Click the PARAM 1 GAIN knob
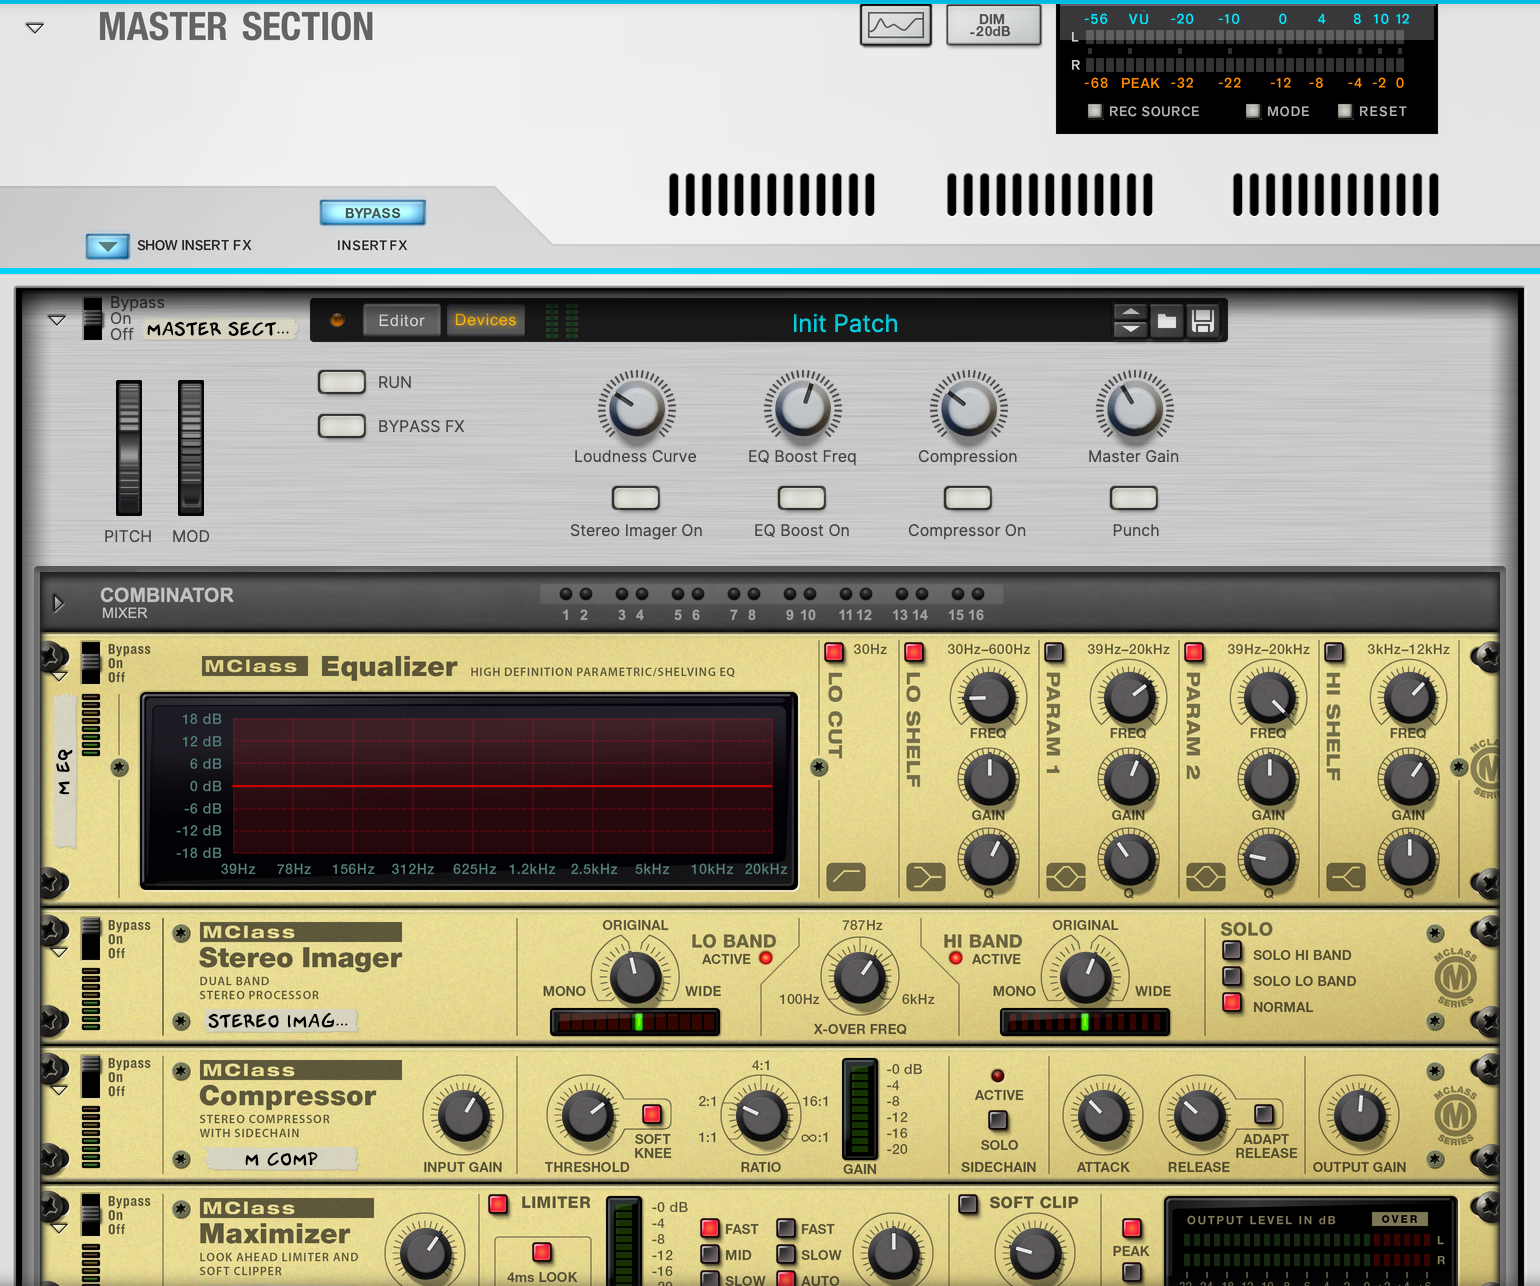 pos(1129,780)
